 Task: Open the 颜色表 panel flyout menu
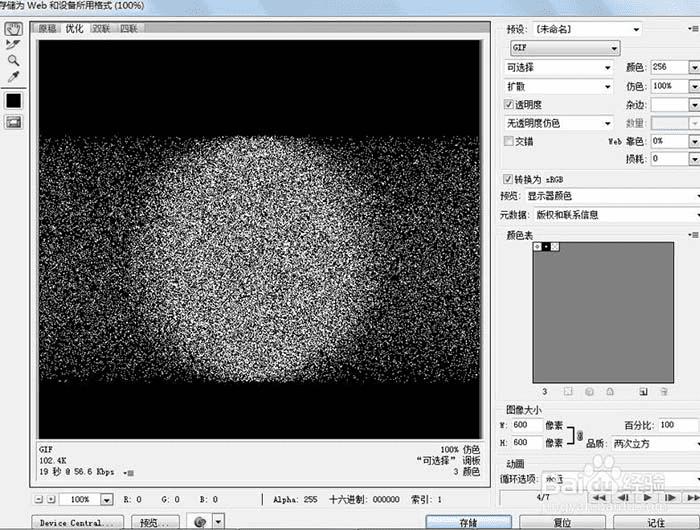click(x=693, y=235)
